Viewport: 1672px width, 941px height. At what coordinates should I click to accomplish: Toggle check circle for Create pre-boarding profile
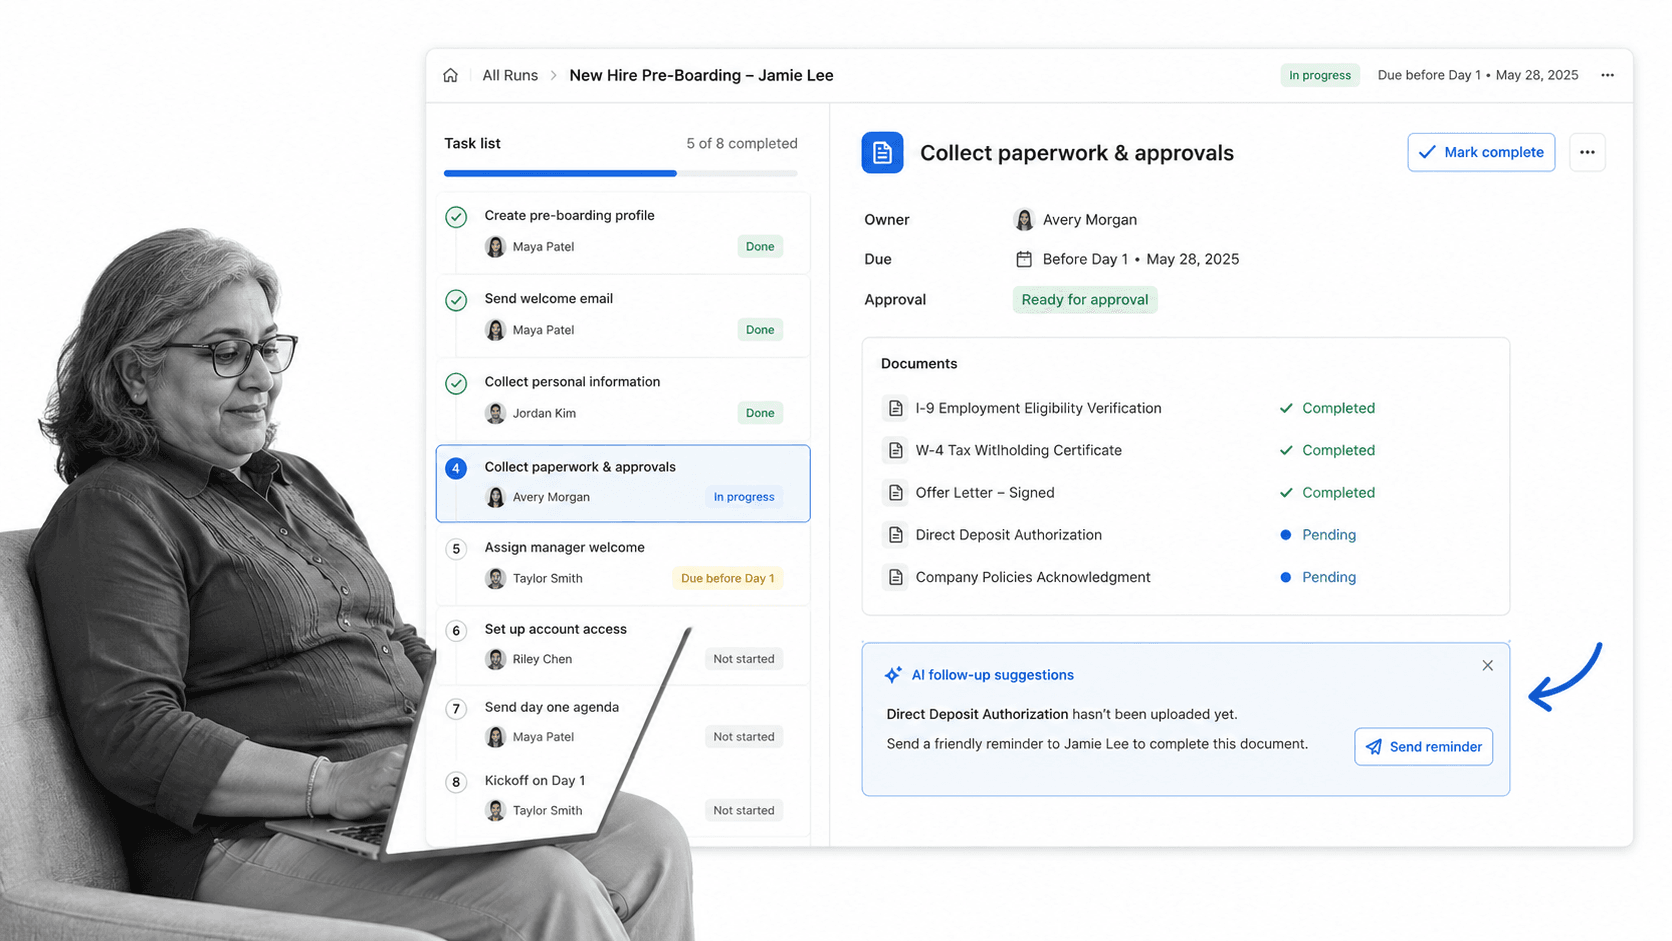(456, 217)
